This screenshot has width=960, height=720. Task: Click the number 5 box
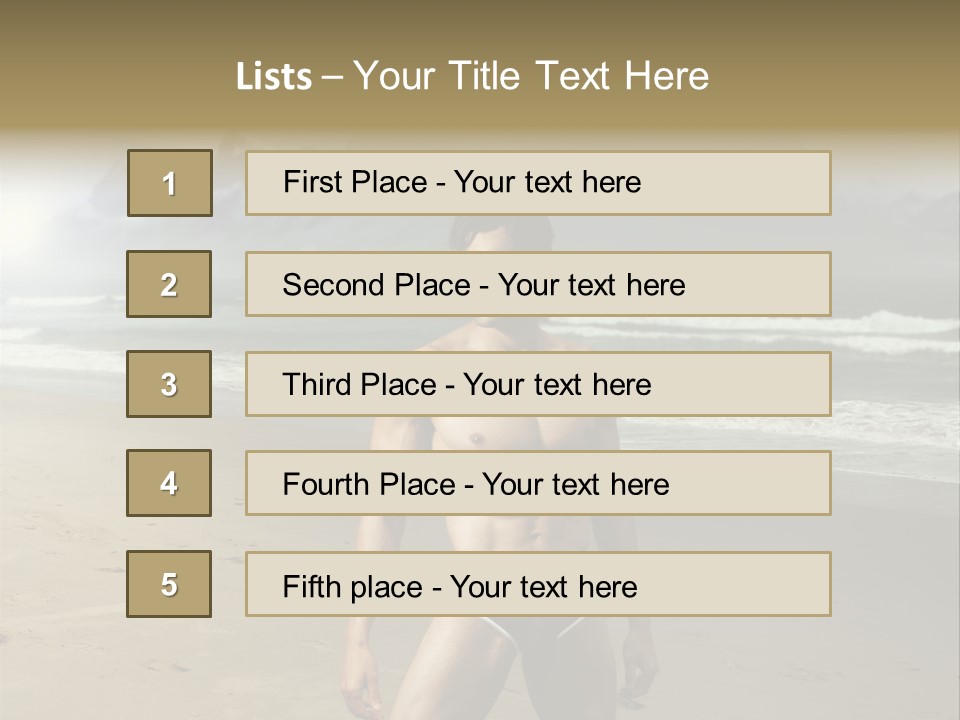(x=169, y=584)
